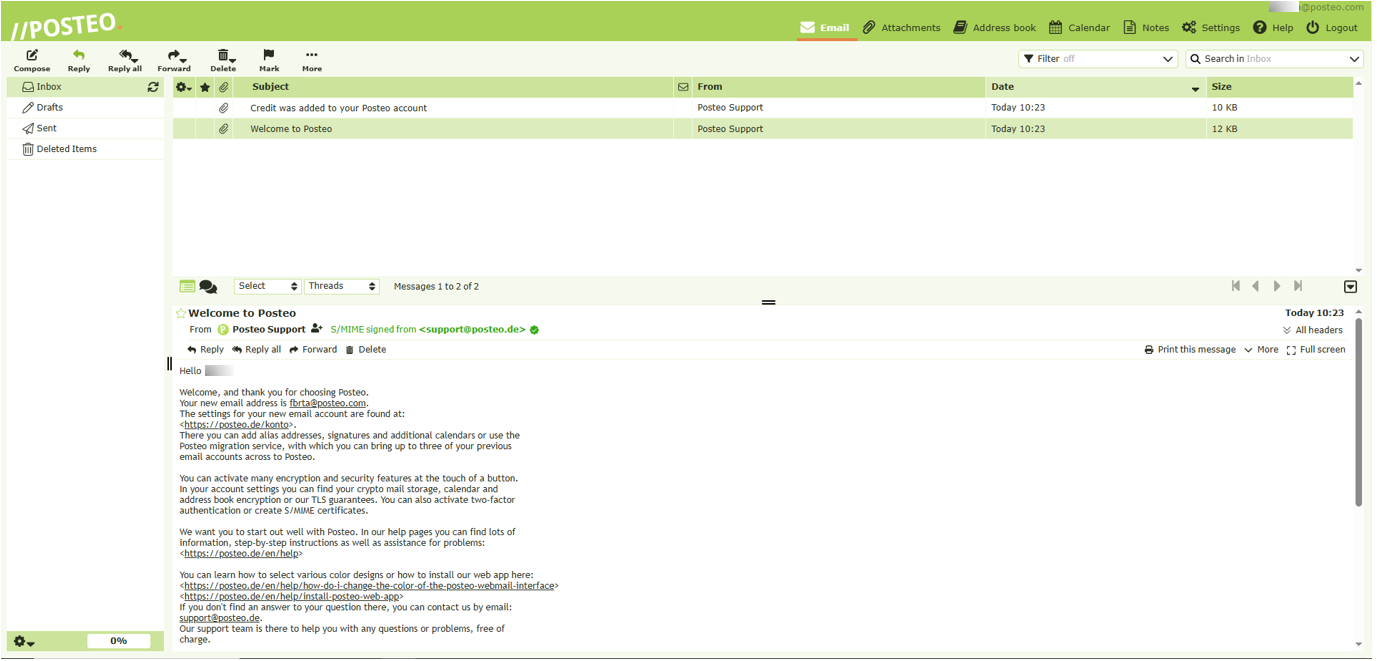Add Posteo Support to contacts icon

(x=317, y=328)
